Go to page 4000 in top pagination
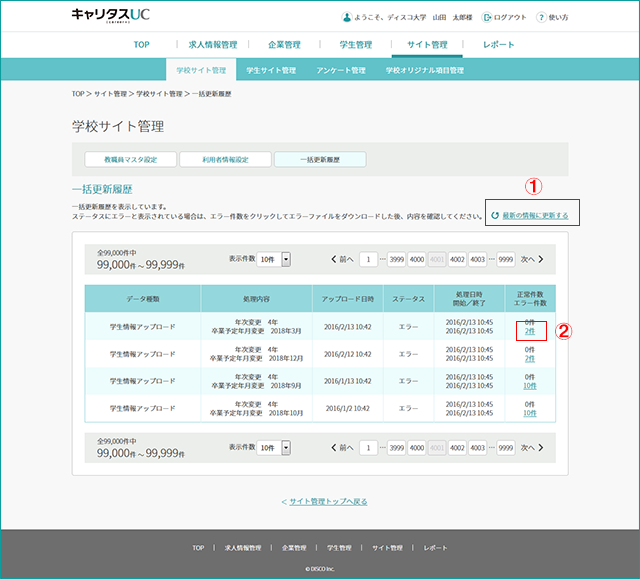640x579 pixels. pyautogui.click(x=417, y=259)
